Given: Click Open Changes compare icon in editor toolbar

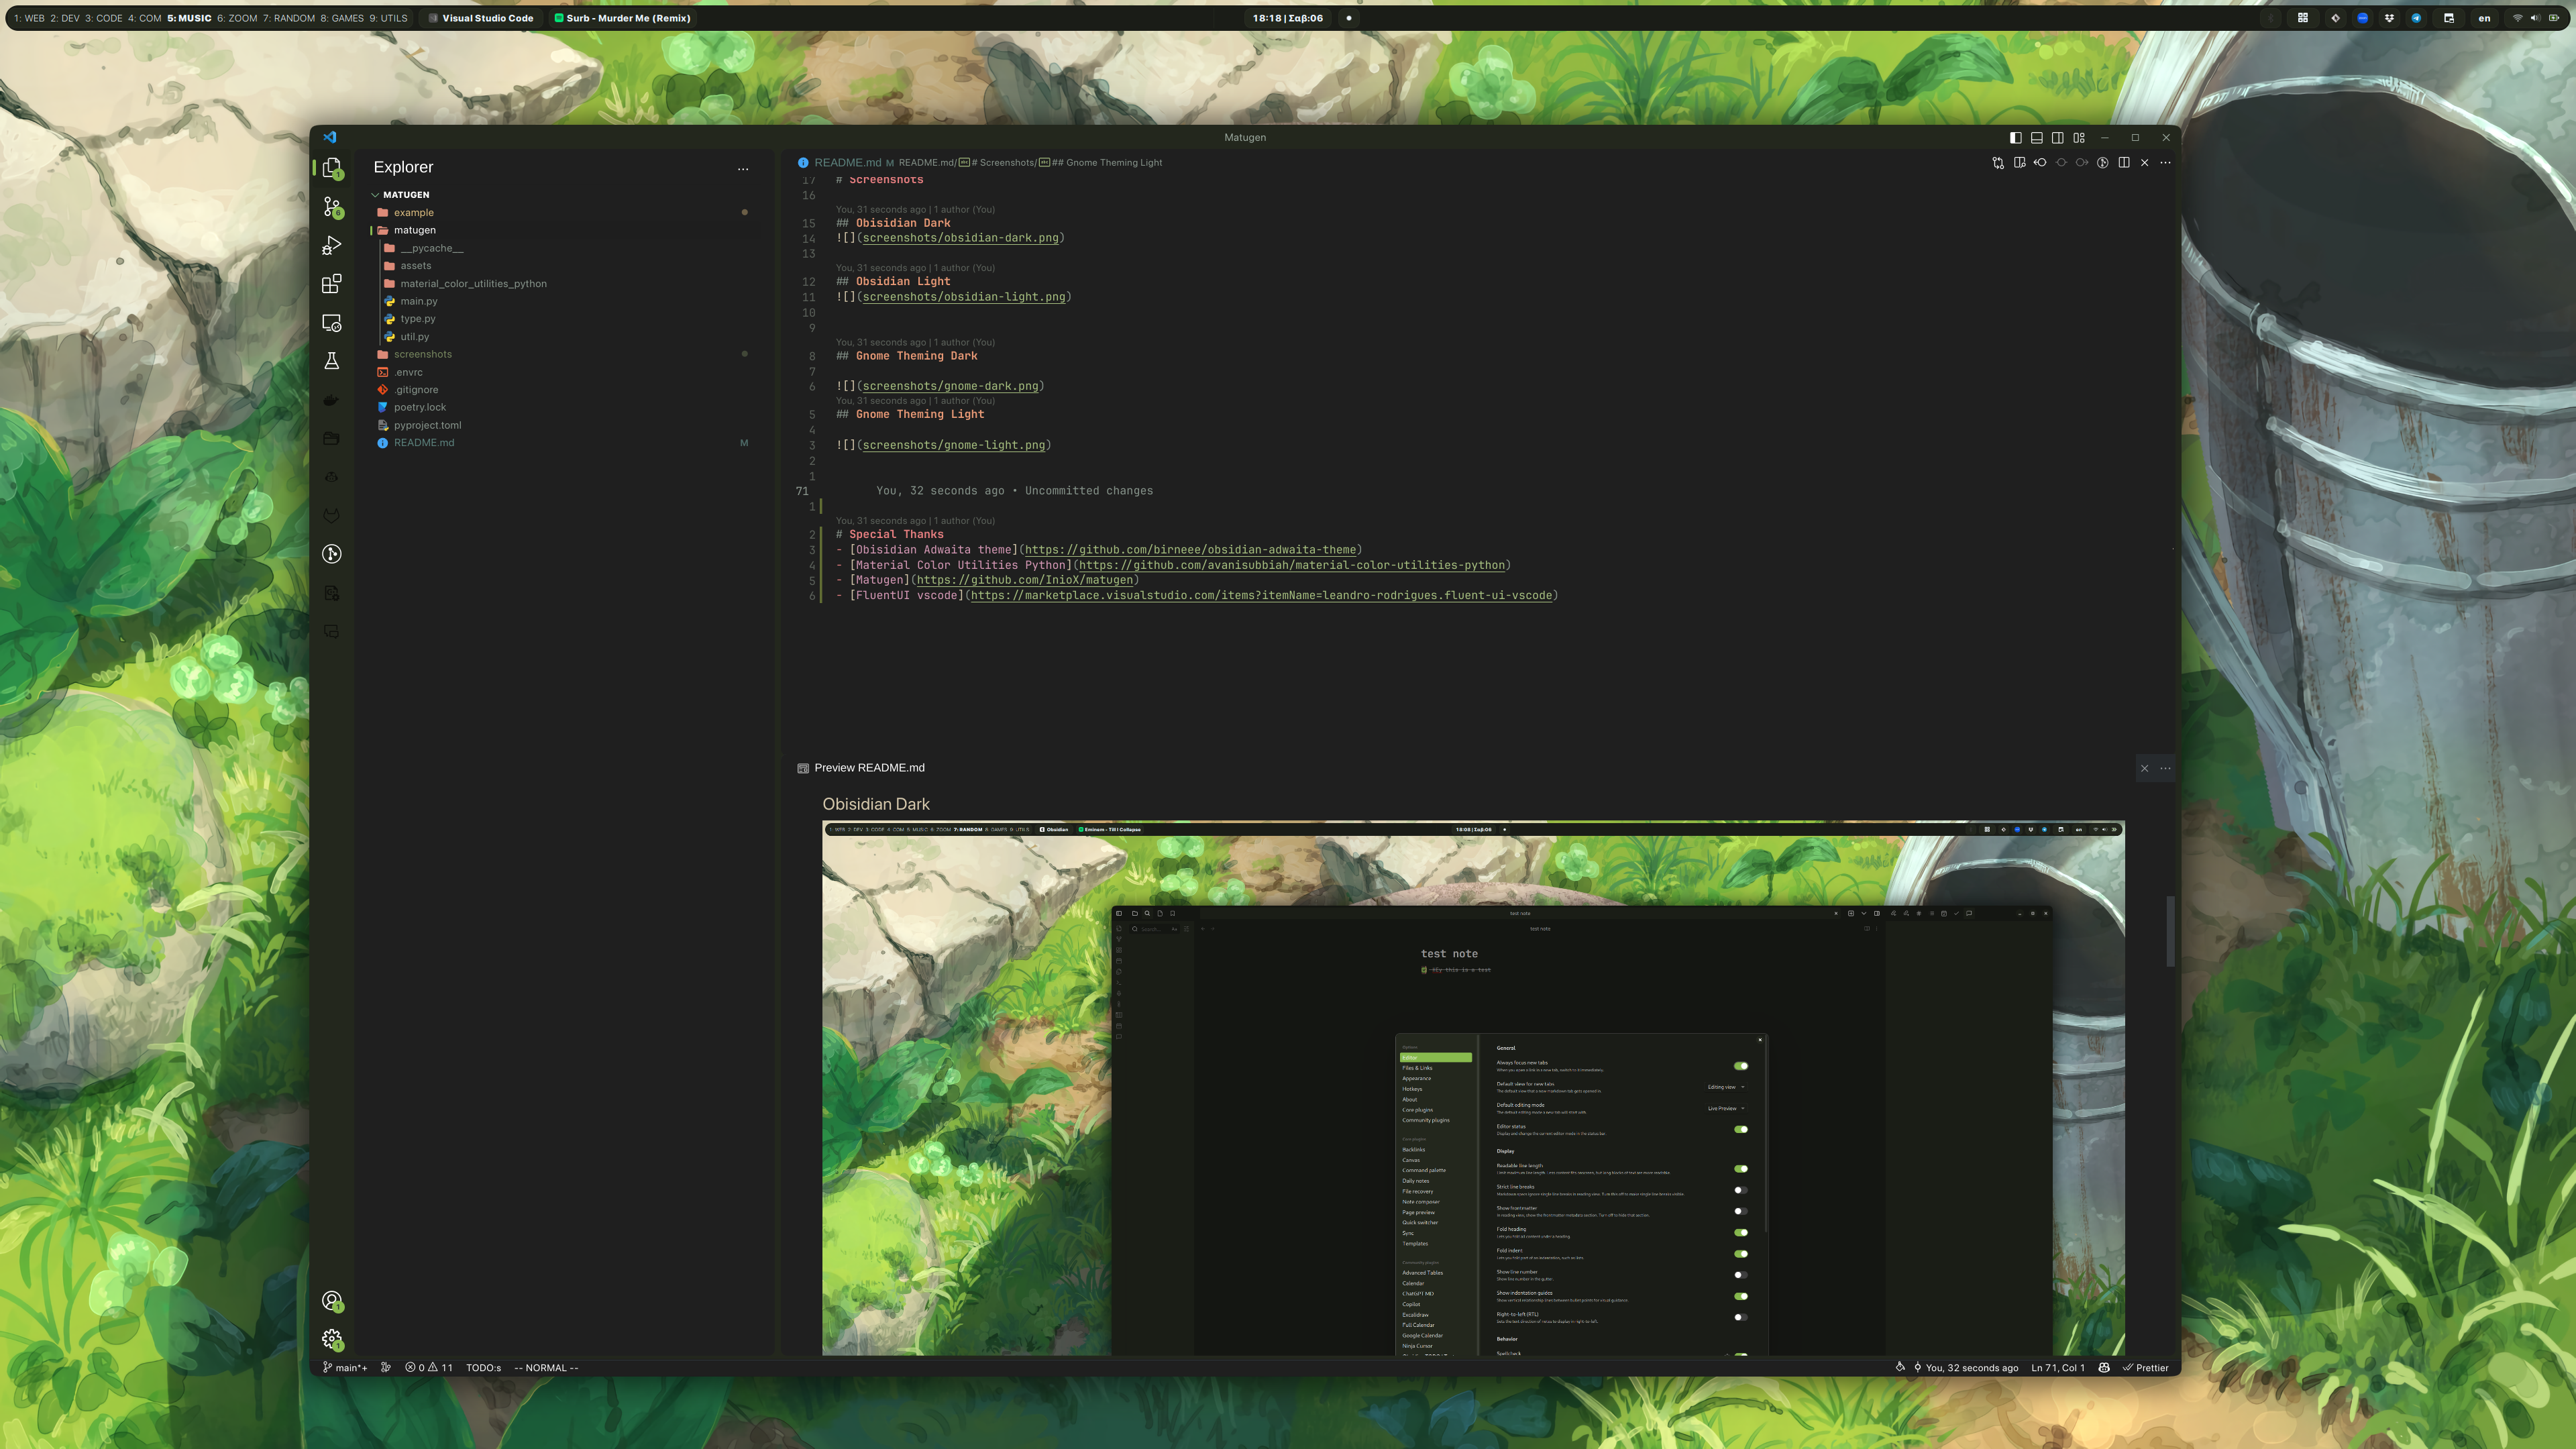Looking at the screenshot, I should pos(1997,163).
